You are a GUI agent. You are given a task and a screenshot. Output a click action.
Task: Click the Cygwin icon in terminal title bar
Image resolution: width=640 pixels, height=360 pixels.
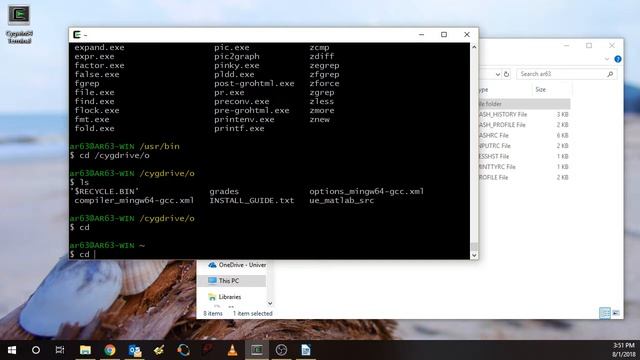[77, 35]
